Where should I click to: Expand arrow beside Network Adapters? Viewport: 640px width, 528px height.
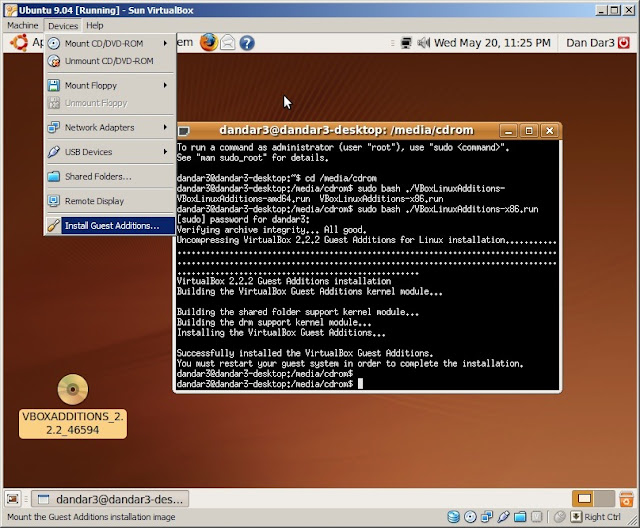[x=165, y=127]
